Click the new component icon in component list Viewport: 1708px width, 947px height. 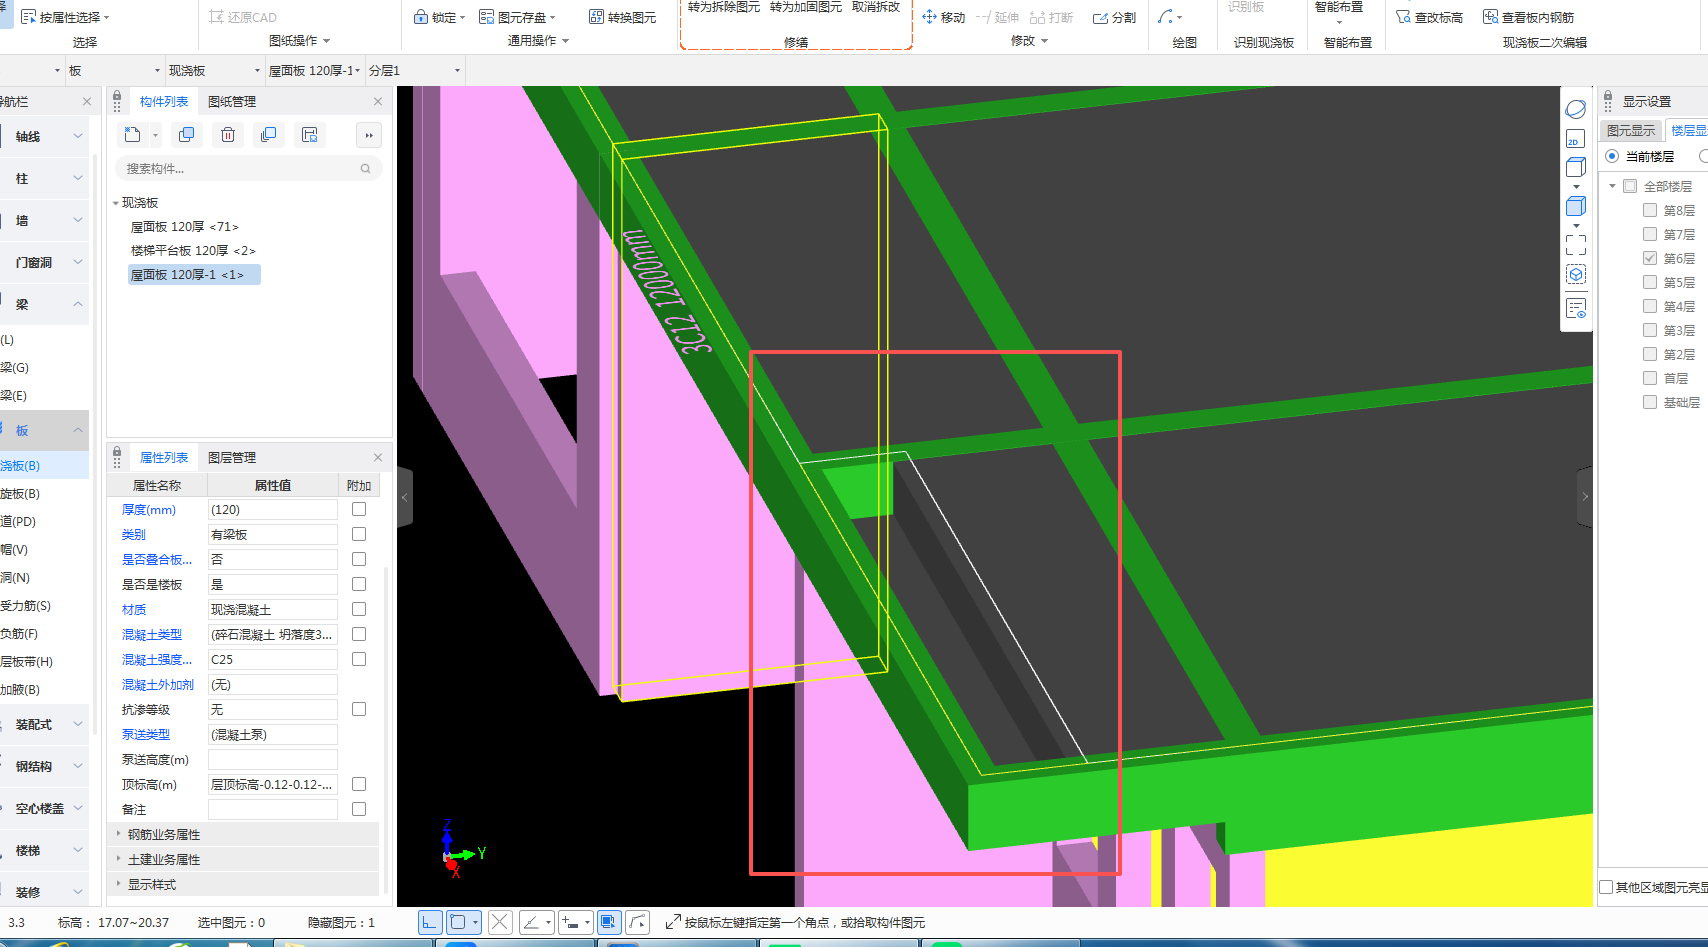click(133, 135)
